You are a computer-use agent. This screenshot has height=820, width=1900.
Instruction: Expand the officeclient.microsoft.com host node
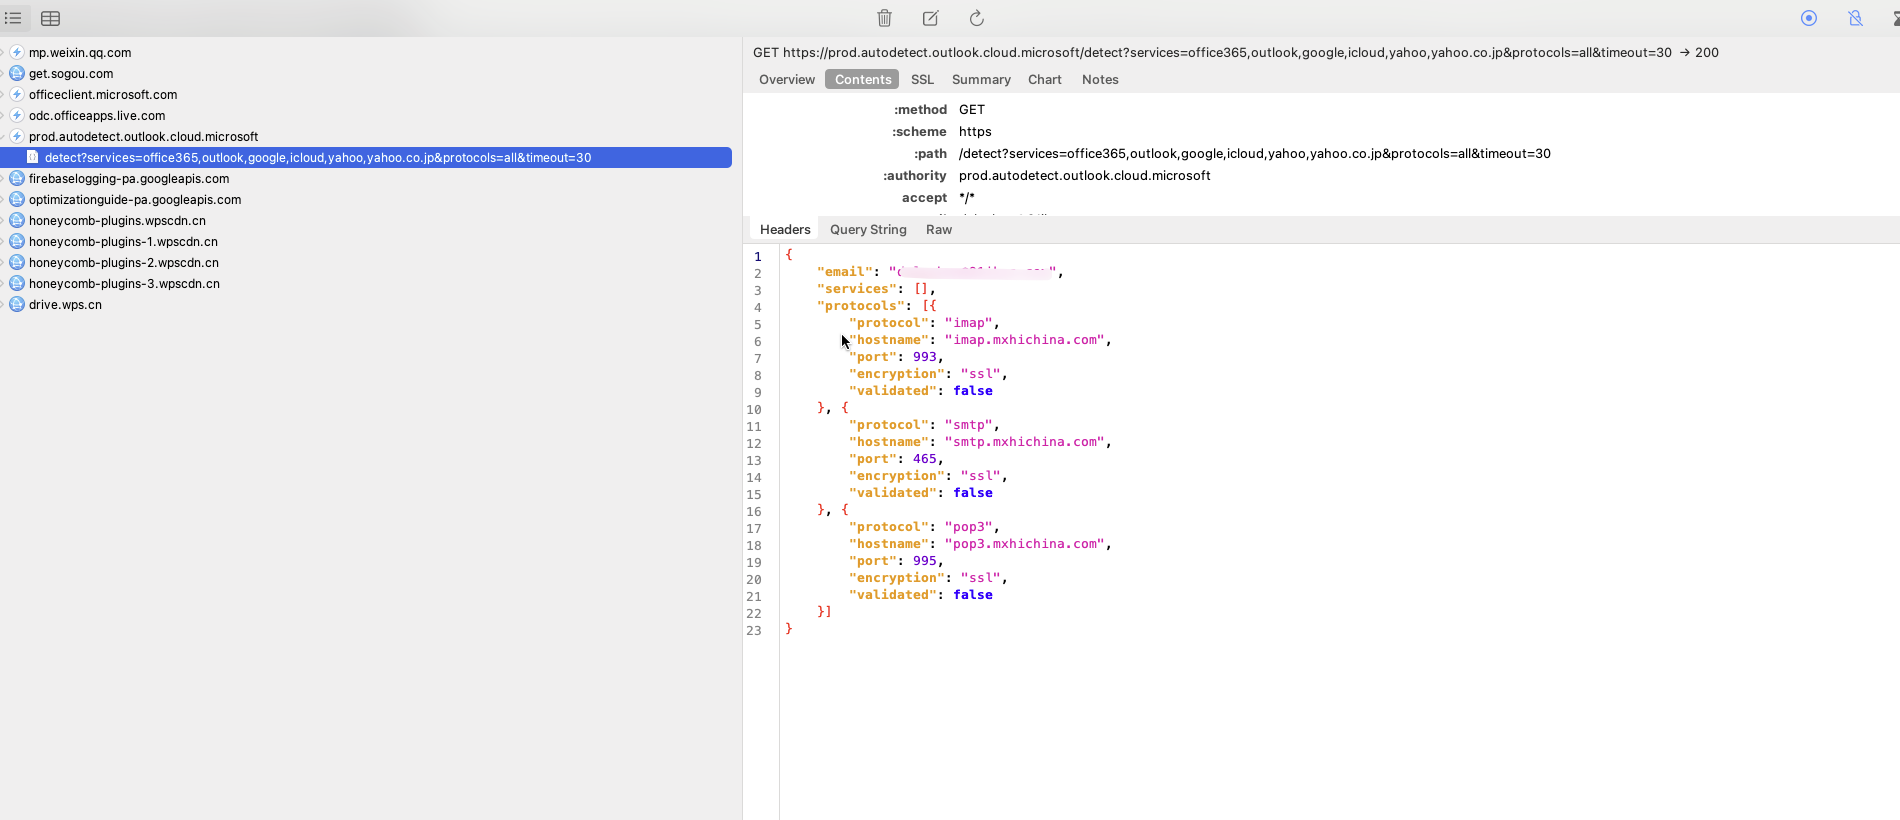tap(3, 95)
